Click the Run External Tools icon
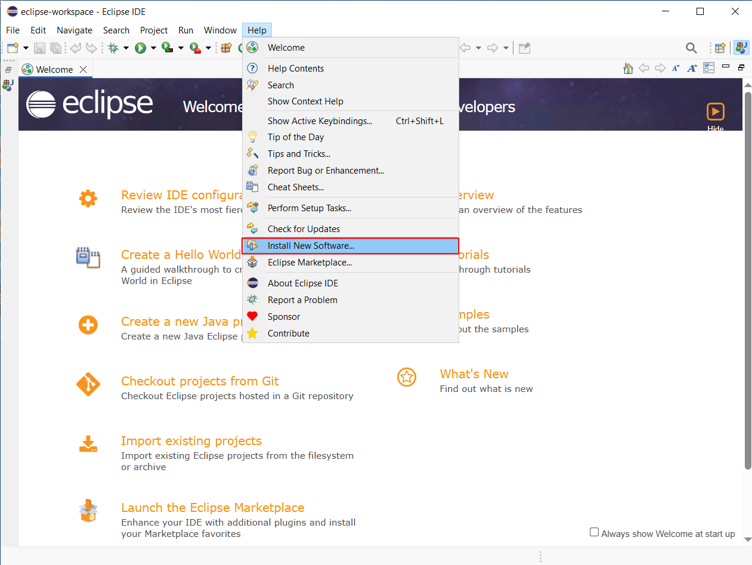The height and width of the screenshot is (565, 752). click(195, 48)
